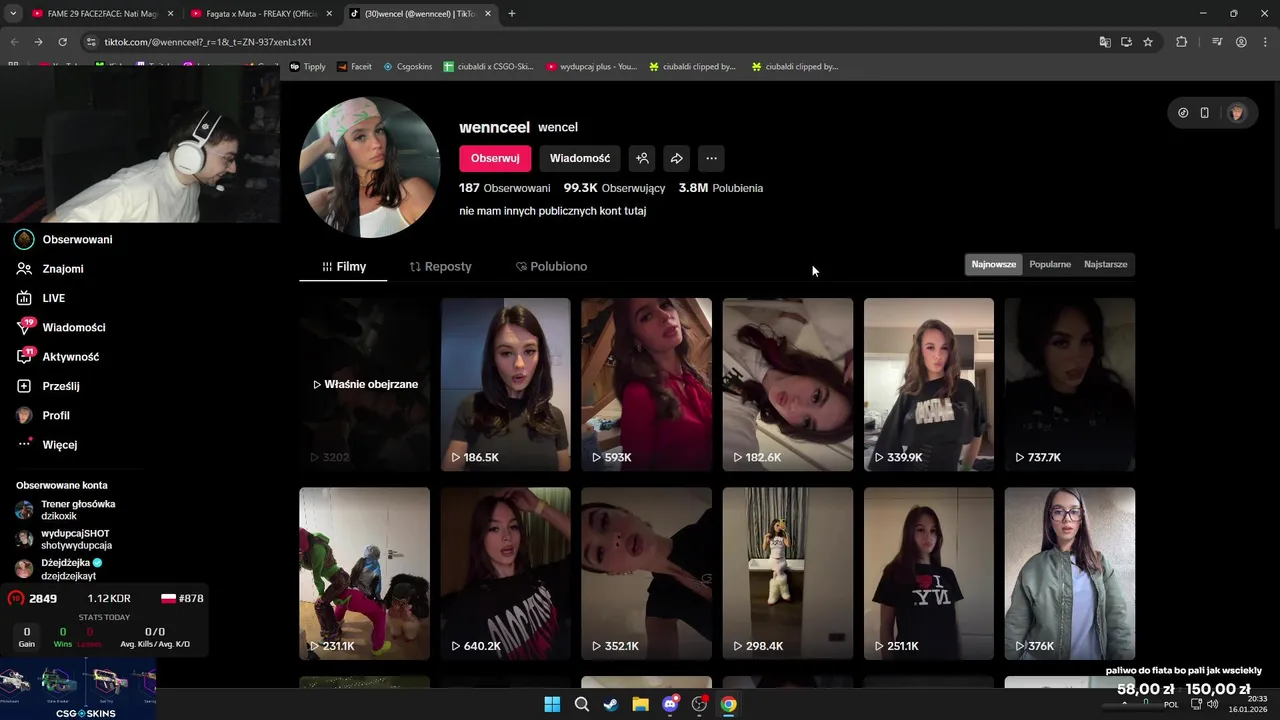Sort videos by Najstarsze
Viewport: 1280px width, 720px height.
tap(1105, 264)
